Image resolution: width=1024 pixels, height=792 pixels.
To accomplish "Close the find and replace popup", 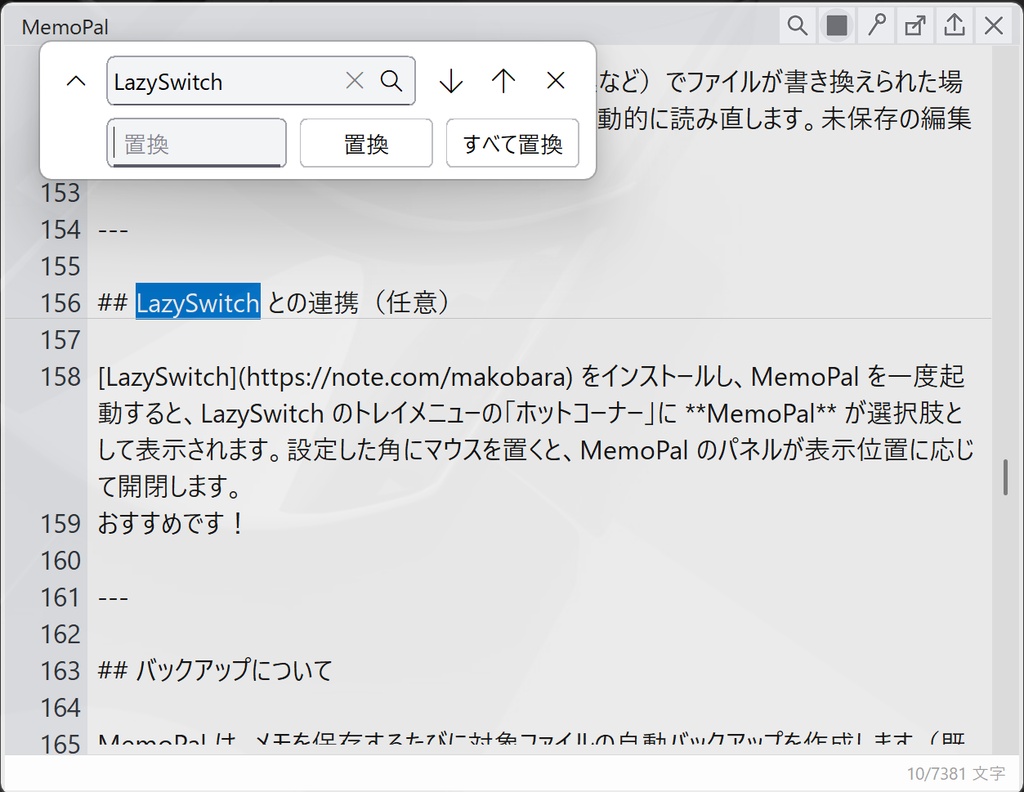I will (555, 81).
